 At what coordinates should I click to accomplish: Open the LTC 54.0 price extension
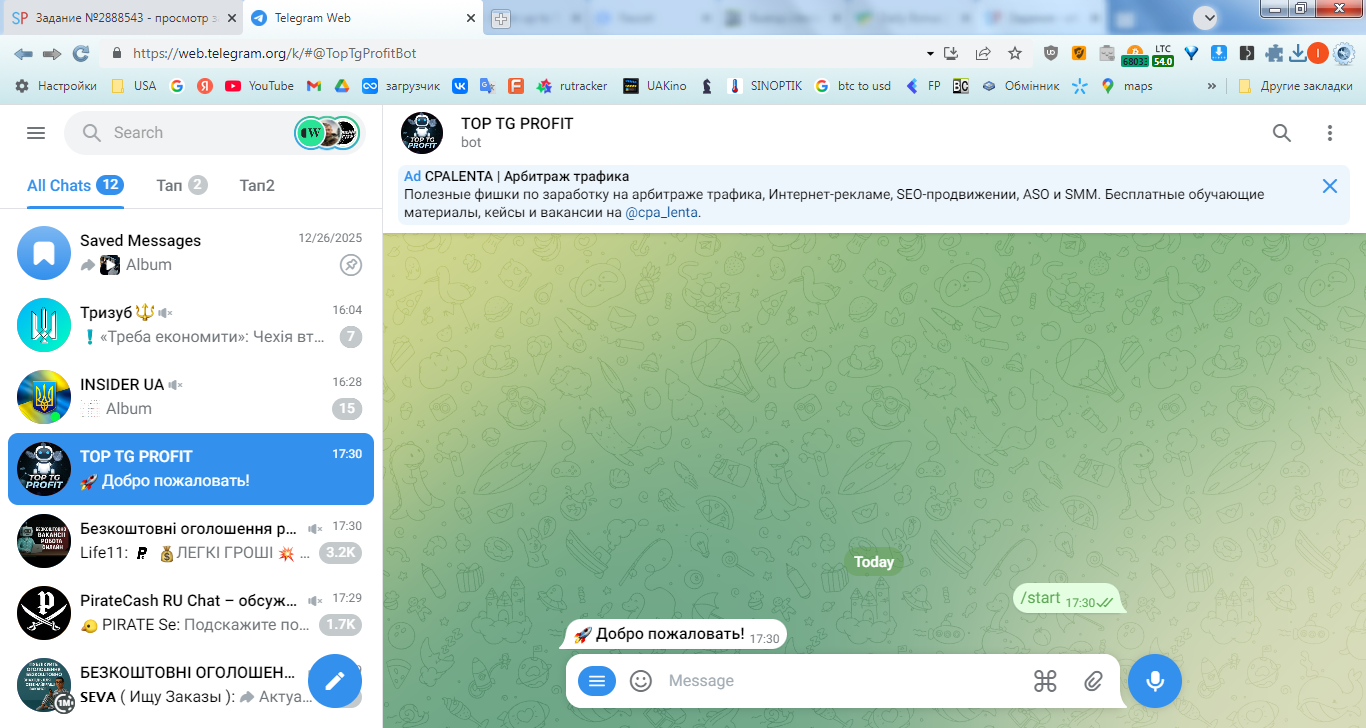[1163, 54]
